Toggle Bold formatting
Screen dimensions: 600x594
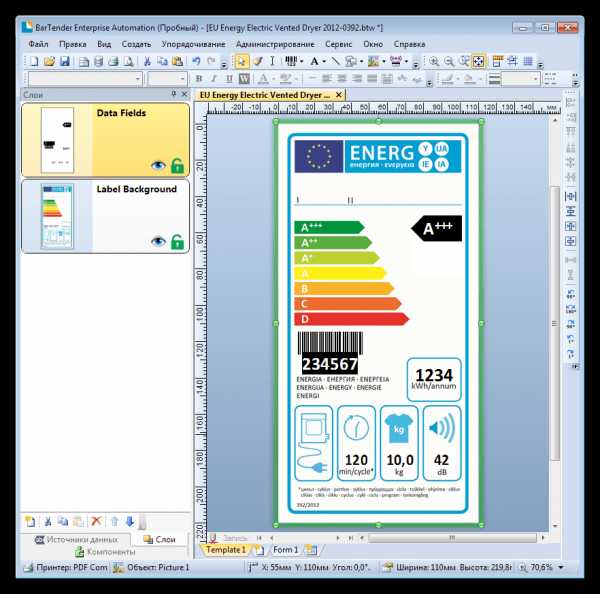pos(199,79)
